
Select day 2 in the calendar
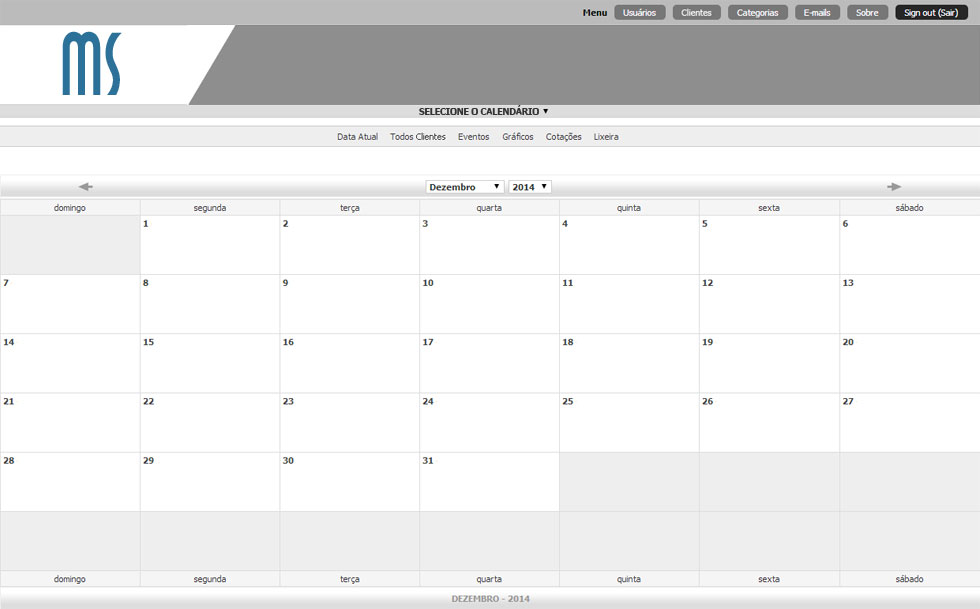click(x=350, y=245)
